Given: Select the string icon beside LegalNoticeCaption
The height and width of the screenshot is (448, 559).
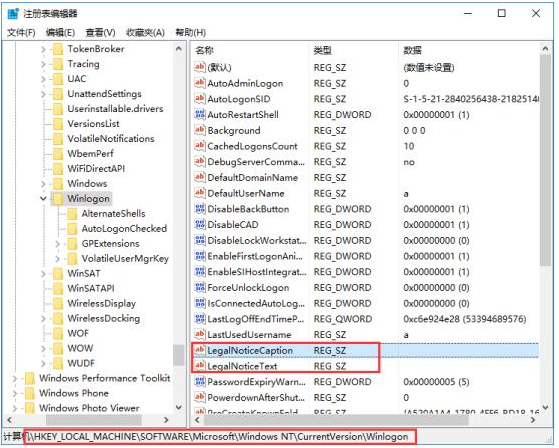Looking at the screenshot, I should (200, 350).
